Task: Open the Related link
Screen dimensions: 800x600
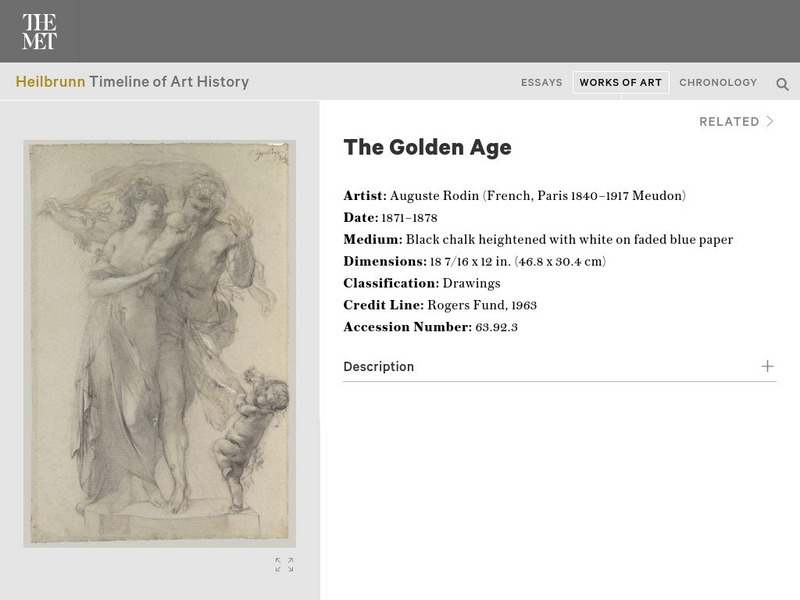Action: [x=729, y=122]
